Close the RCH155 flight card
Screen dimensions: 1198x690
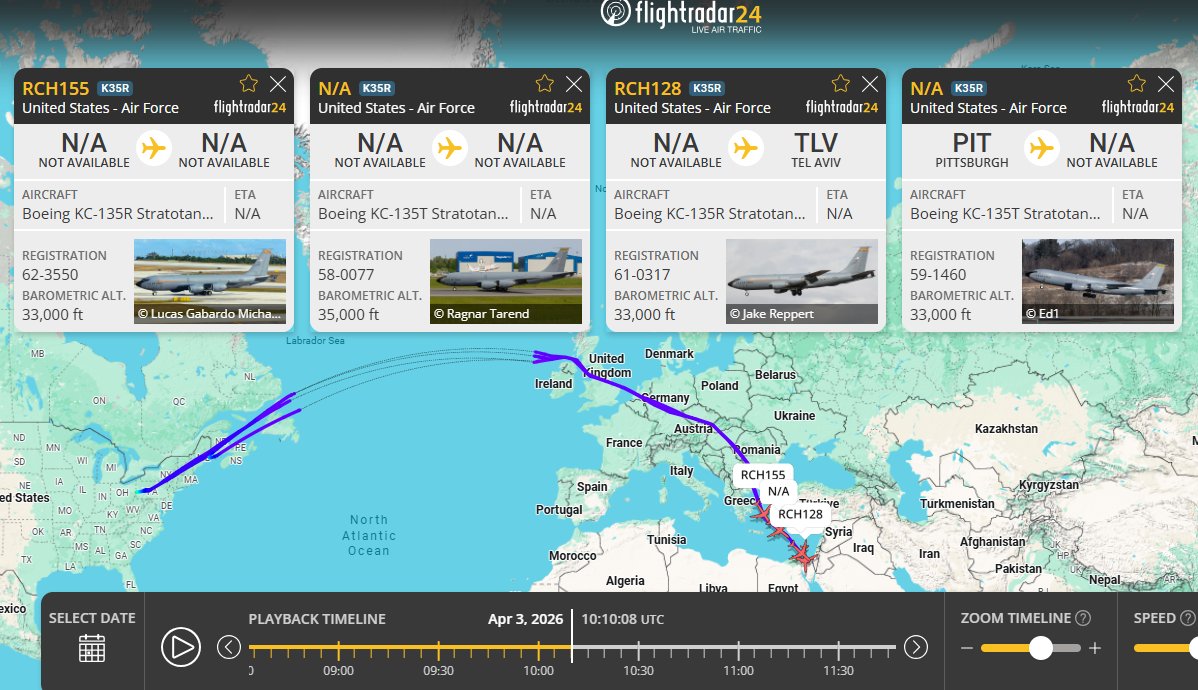tap(278, 84)
